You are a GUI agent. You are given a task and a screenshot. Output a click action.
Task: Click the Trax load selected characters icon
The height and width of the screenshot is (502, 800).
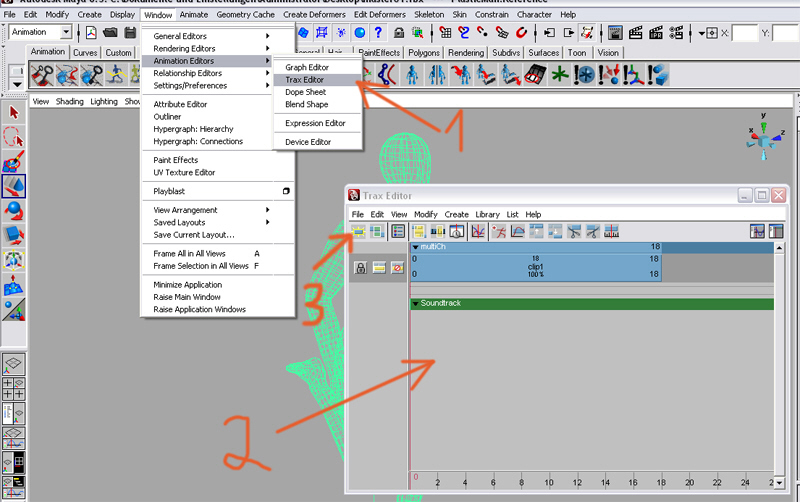click(358, 232)
